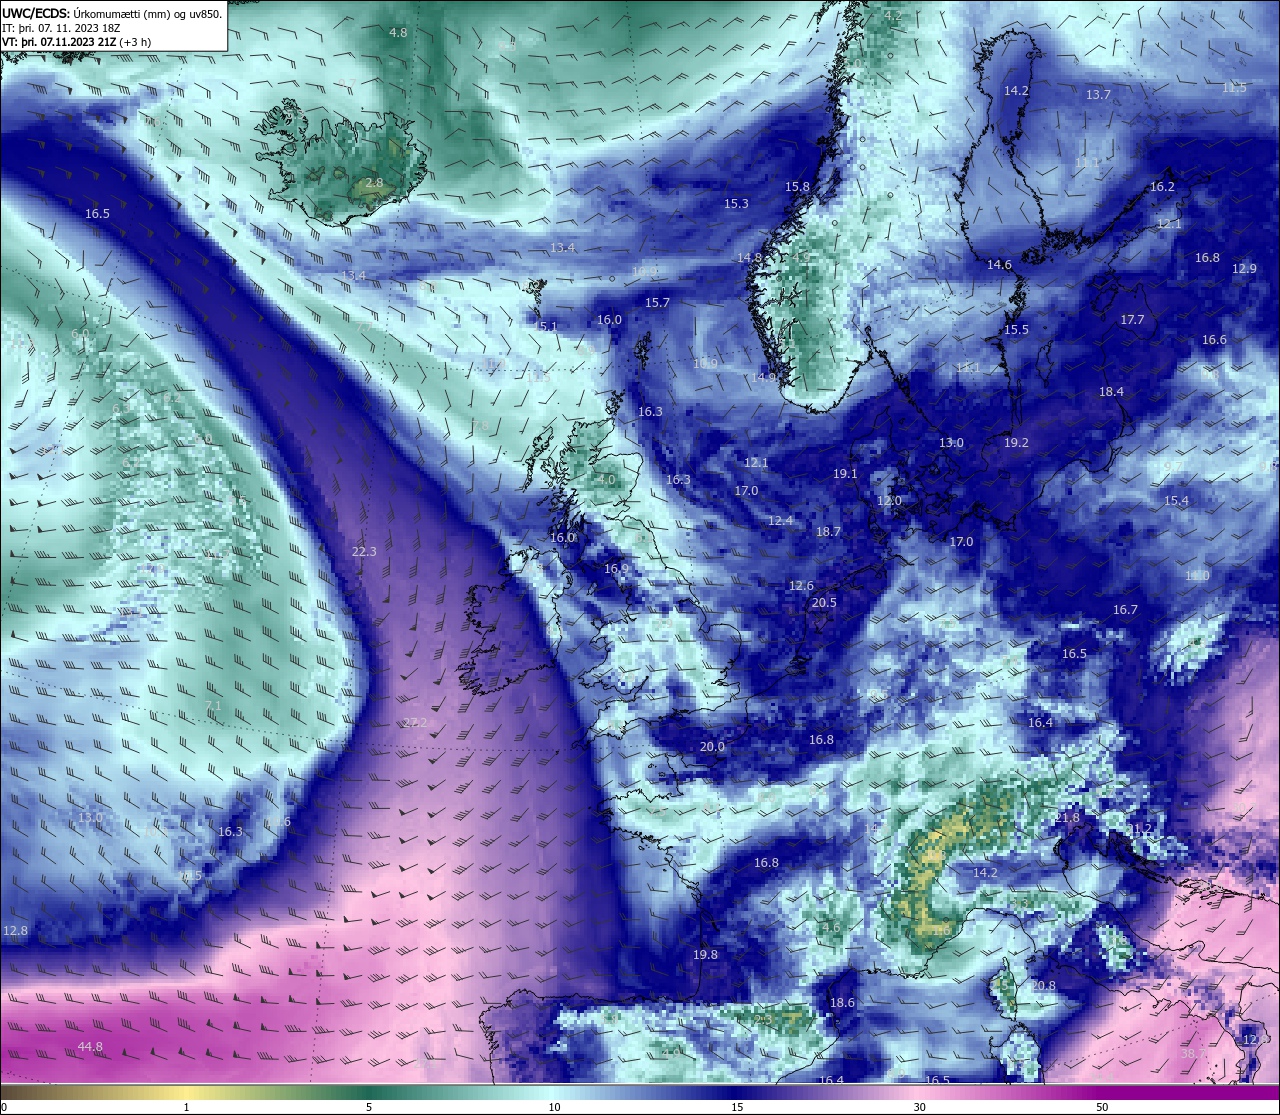
Task: Click the 44.8 value label
Action: coord(90,1047)
